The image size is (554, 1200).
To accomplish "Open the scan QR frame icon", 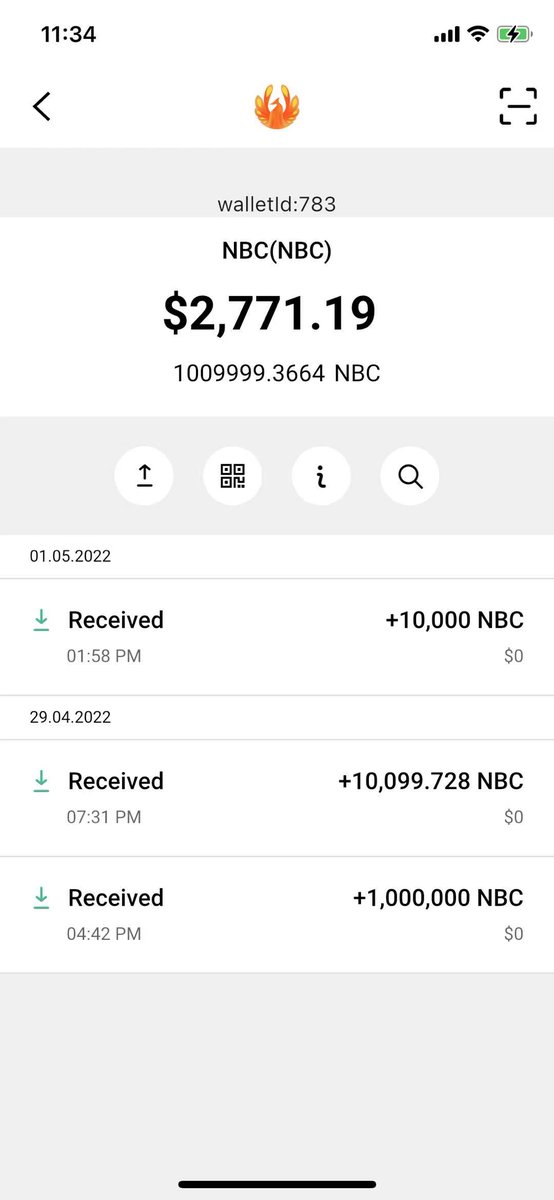I will click(x=518, y=106).
